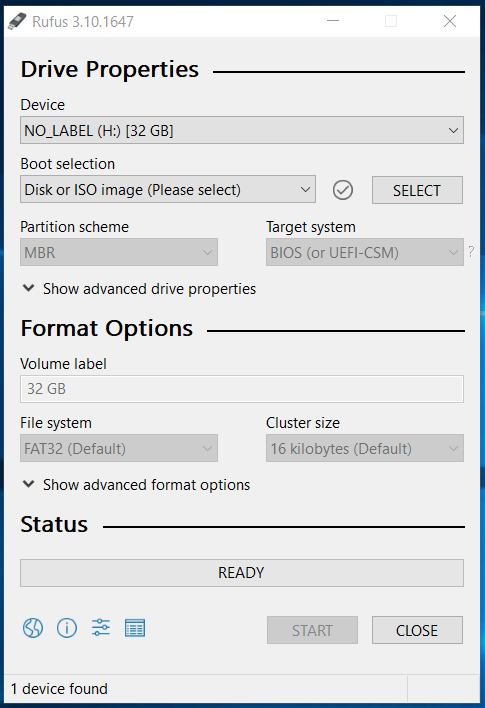This screenshot has width=485, height=708.
Task: Click the Boot selection label
Action: (x=68, y=163)
